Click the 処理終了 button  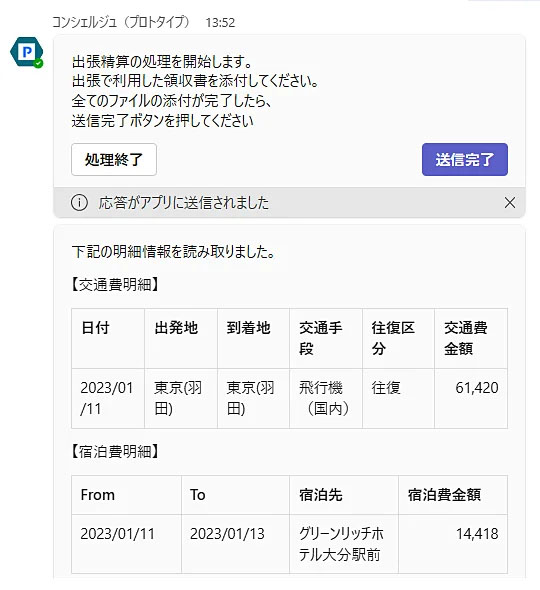pyautogui.click(x=114, y=159)
